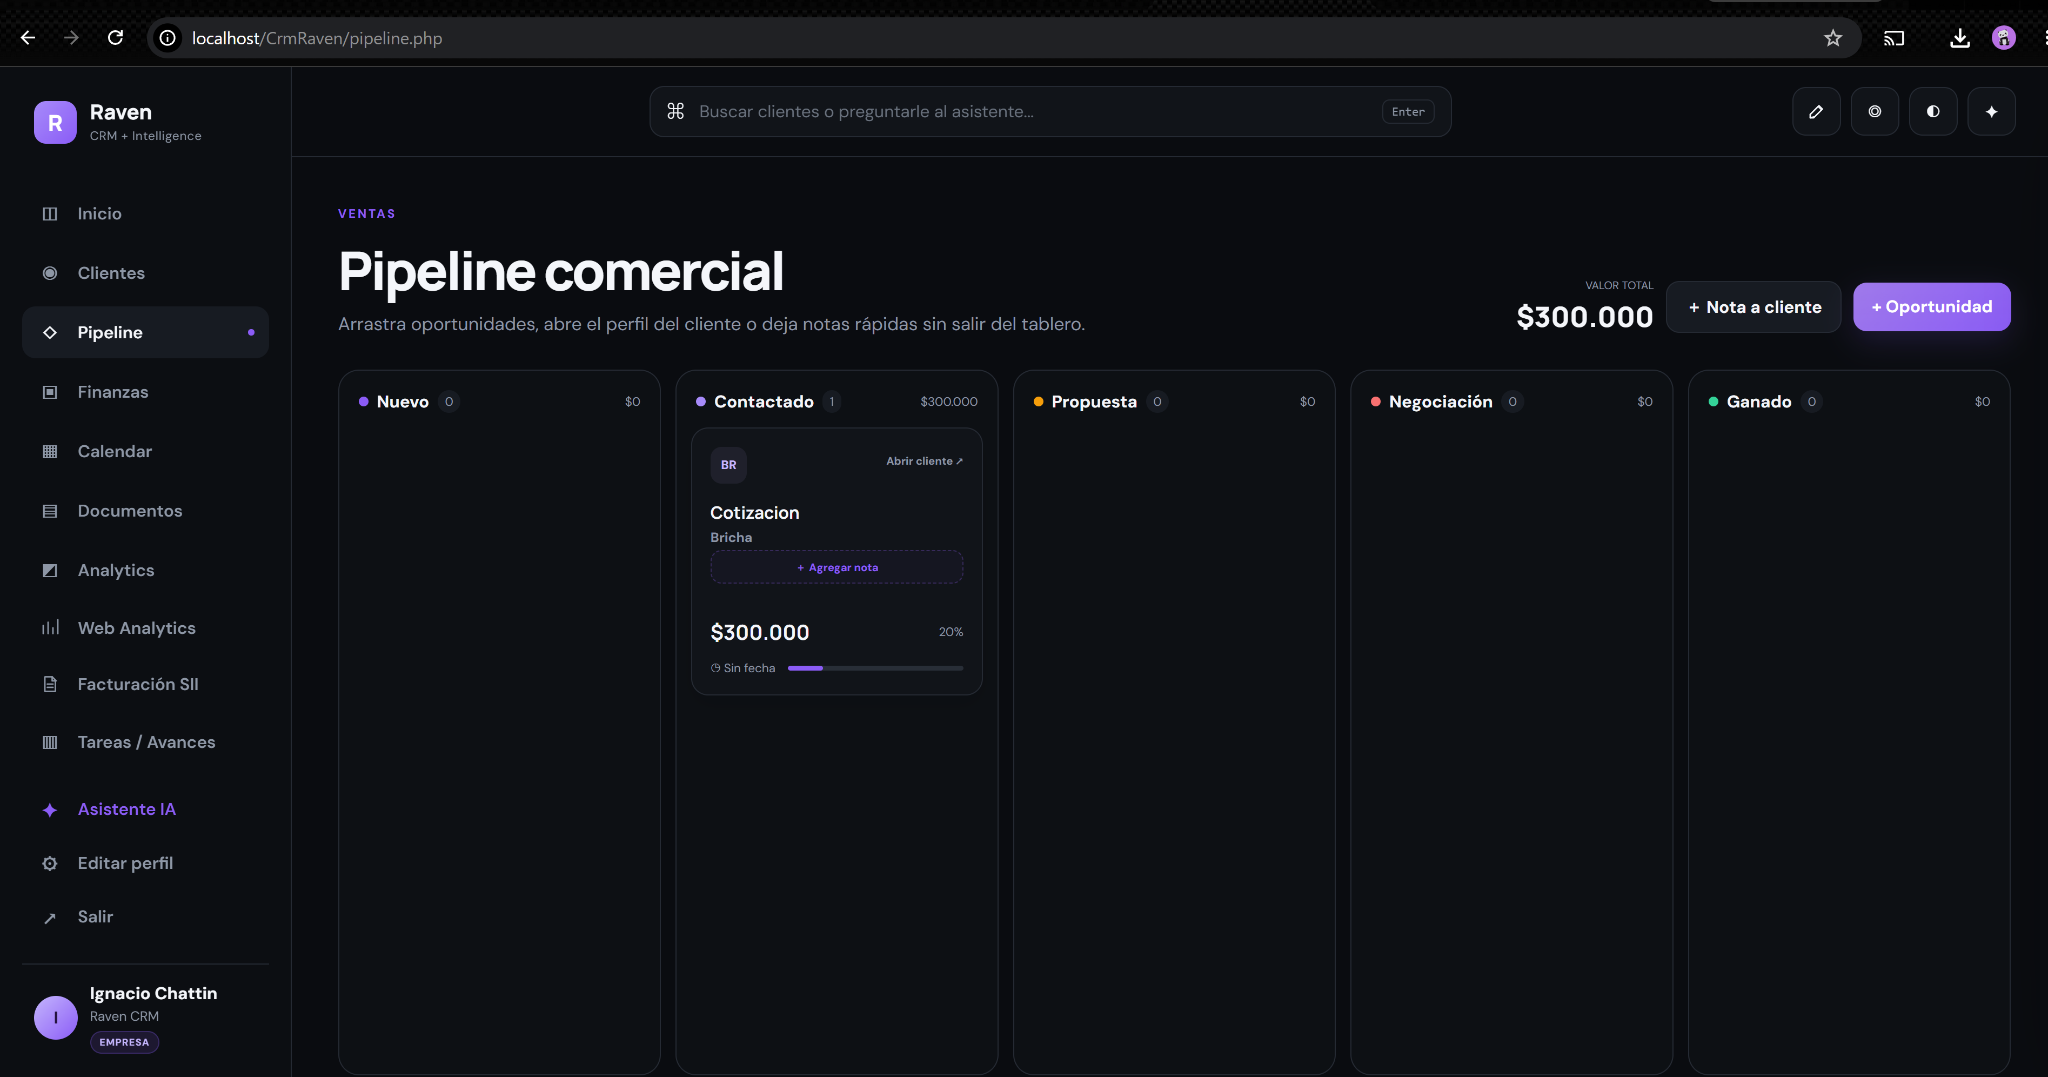Click the browser address bar URL
2048x1077 pixels.
[317, 38]
